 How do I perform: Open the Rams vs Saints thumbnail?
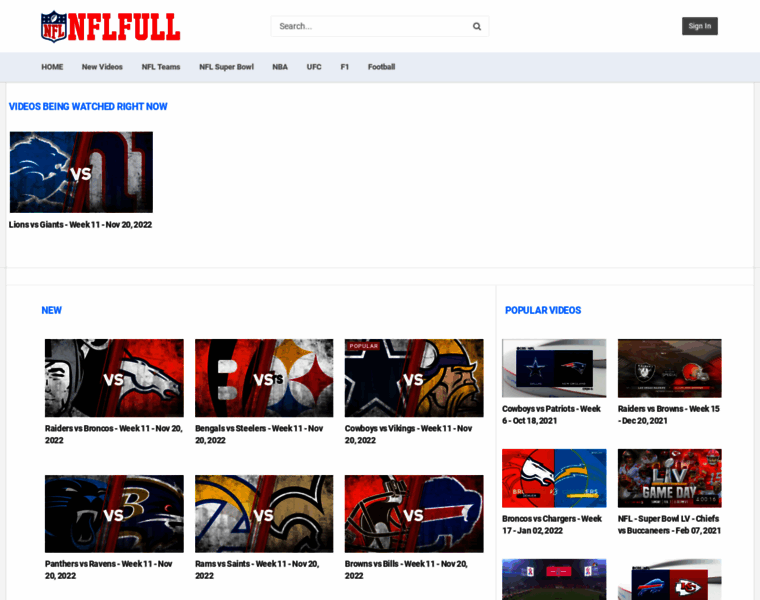[264, 514]
